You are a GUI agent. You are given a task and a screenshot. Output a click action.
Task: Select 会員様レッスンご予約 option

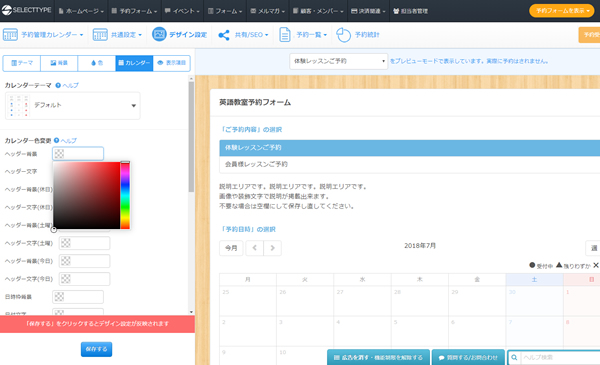point(409,164)
